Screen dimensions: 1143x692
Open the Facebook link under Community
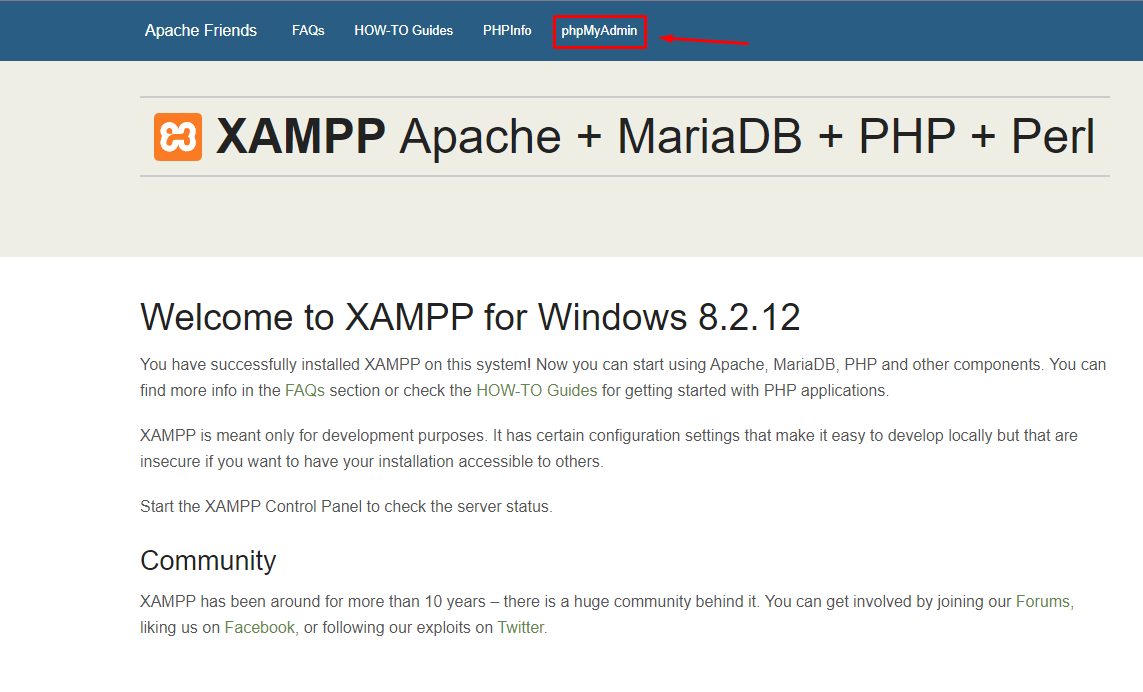click(260, 628)
